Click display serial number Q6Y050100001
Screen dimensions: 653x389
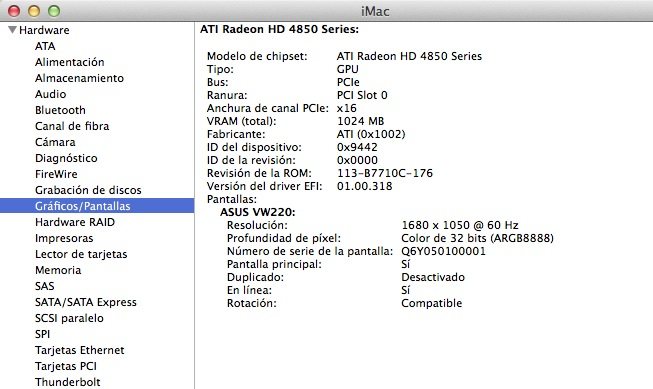pyautogui.click(x=443, y=251)
